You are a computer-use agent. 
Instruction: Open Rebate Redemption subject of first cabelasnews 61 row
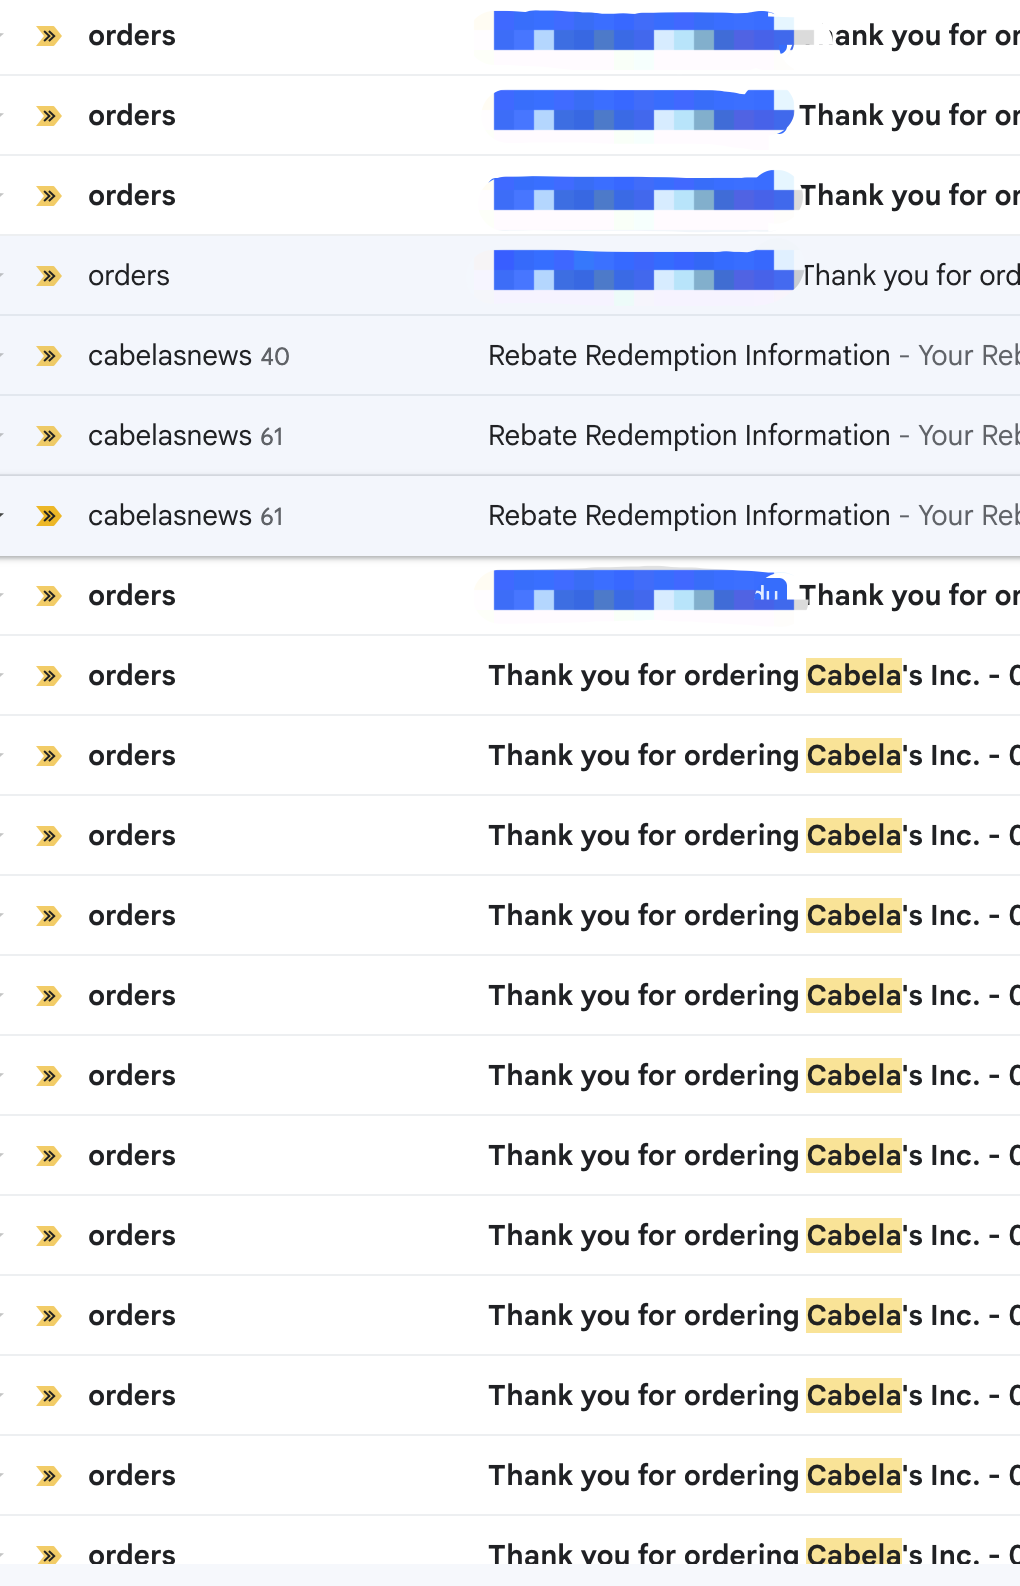(x=688, y=436)
